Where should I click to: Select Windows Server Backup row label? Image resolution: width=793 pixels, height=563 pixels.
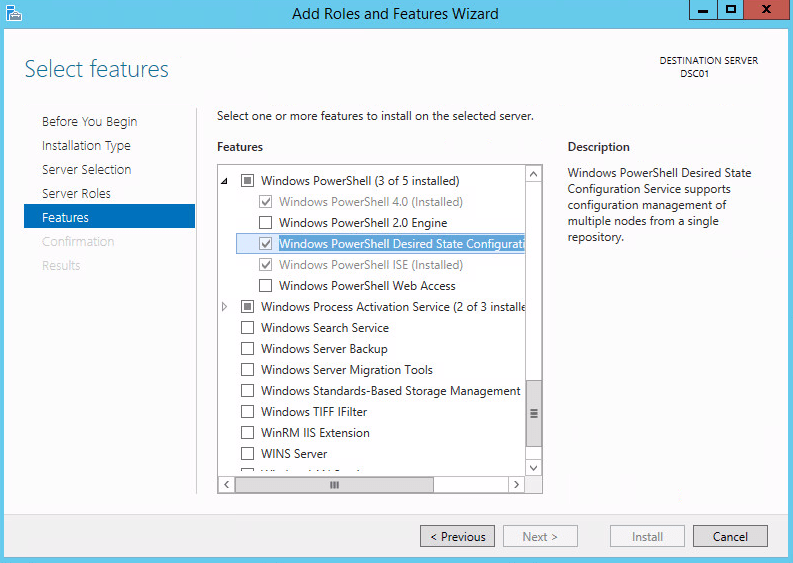click(324, 349)
